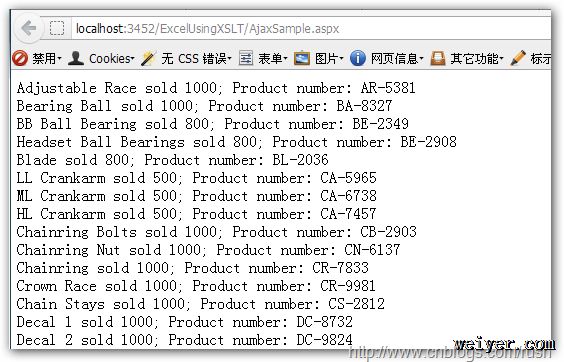Open the 其它功能 toolbar menu

(x=477, y=58)
